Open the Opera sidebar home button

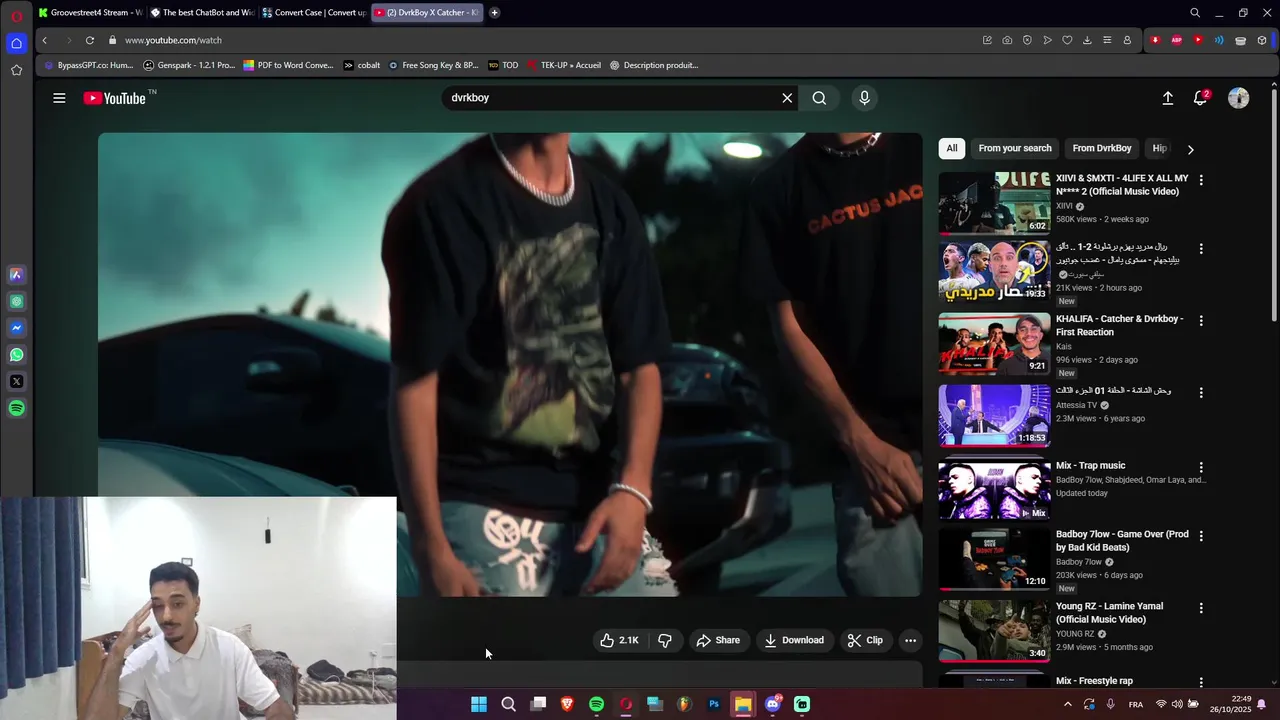pos(16,43)
